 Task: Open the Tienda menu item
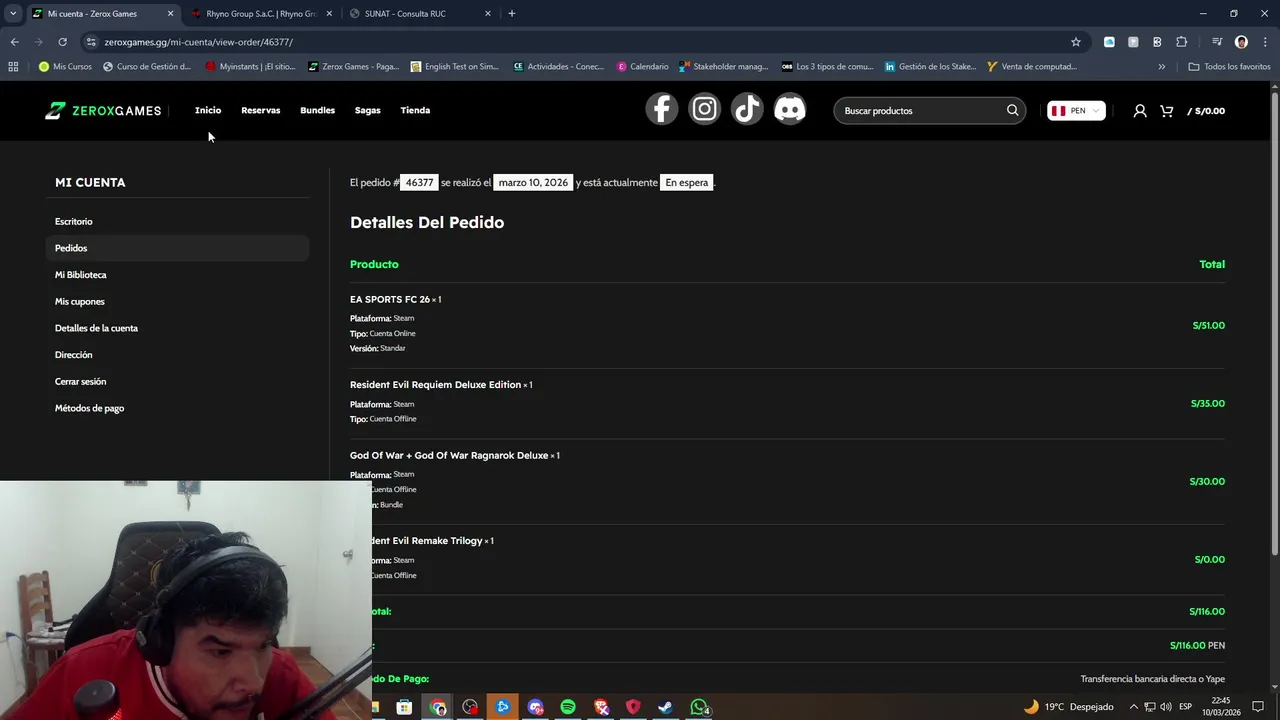coord(415,110)
